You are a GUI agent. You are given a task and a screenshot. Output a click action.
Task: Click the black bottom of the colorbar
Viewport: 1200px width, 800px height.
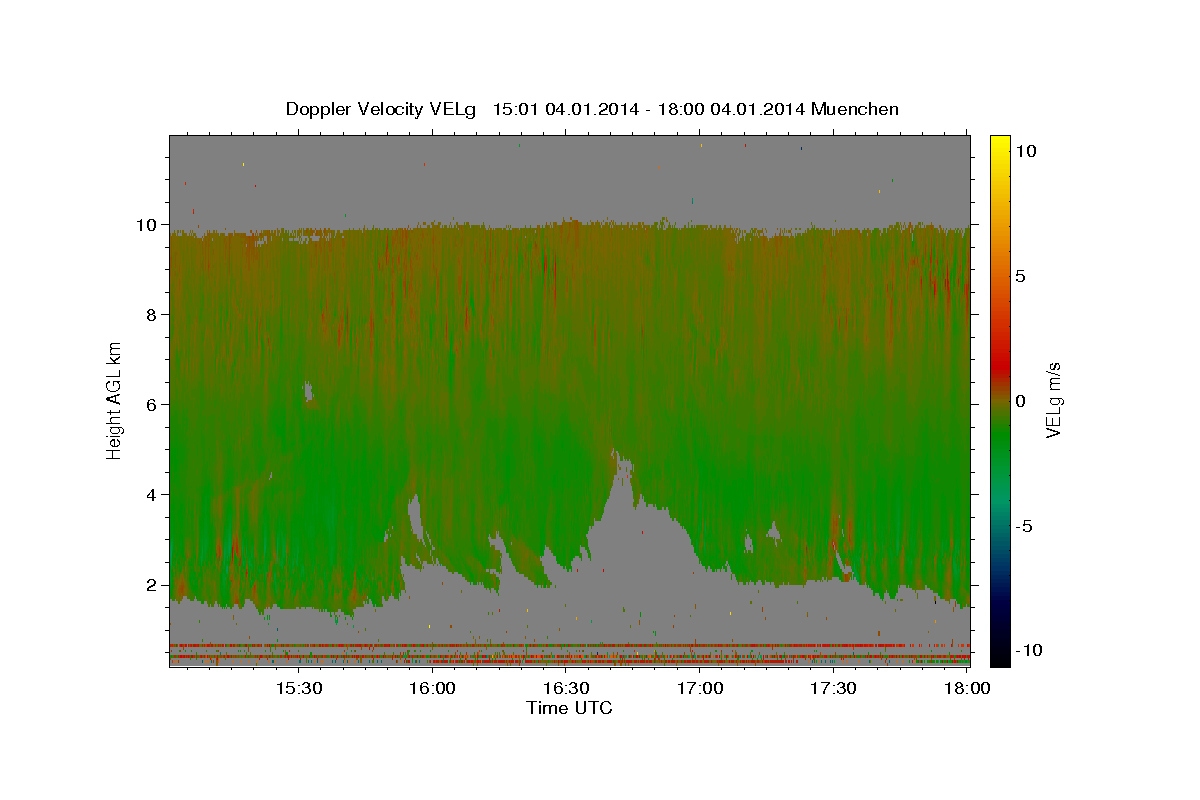point(1000,658)
